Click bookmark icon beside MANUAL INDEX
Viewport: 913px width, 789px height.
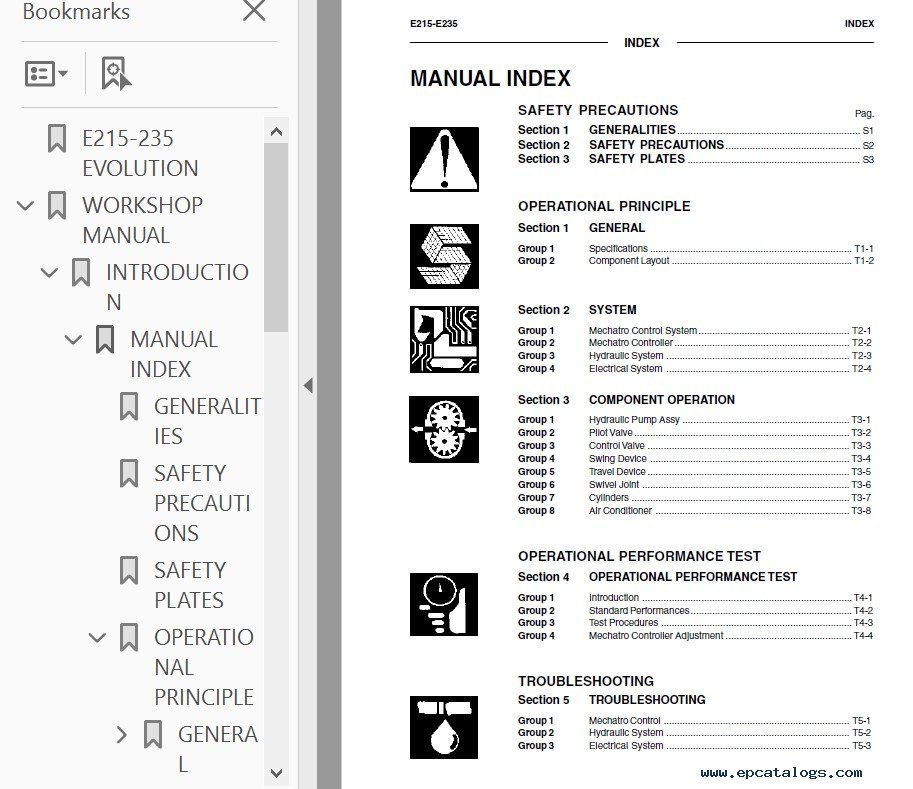[105, 339]
